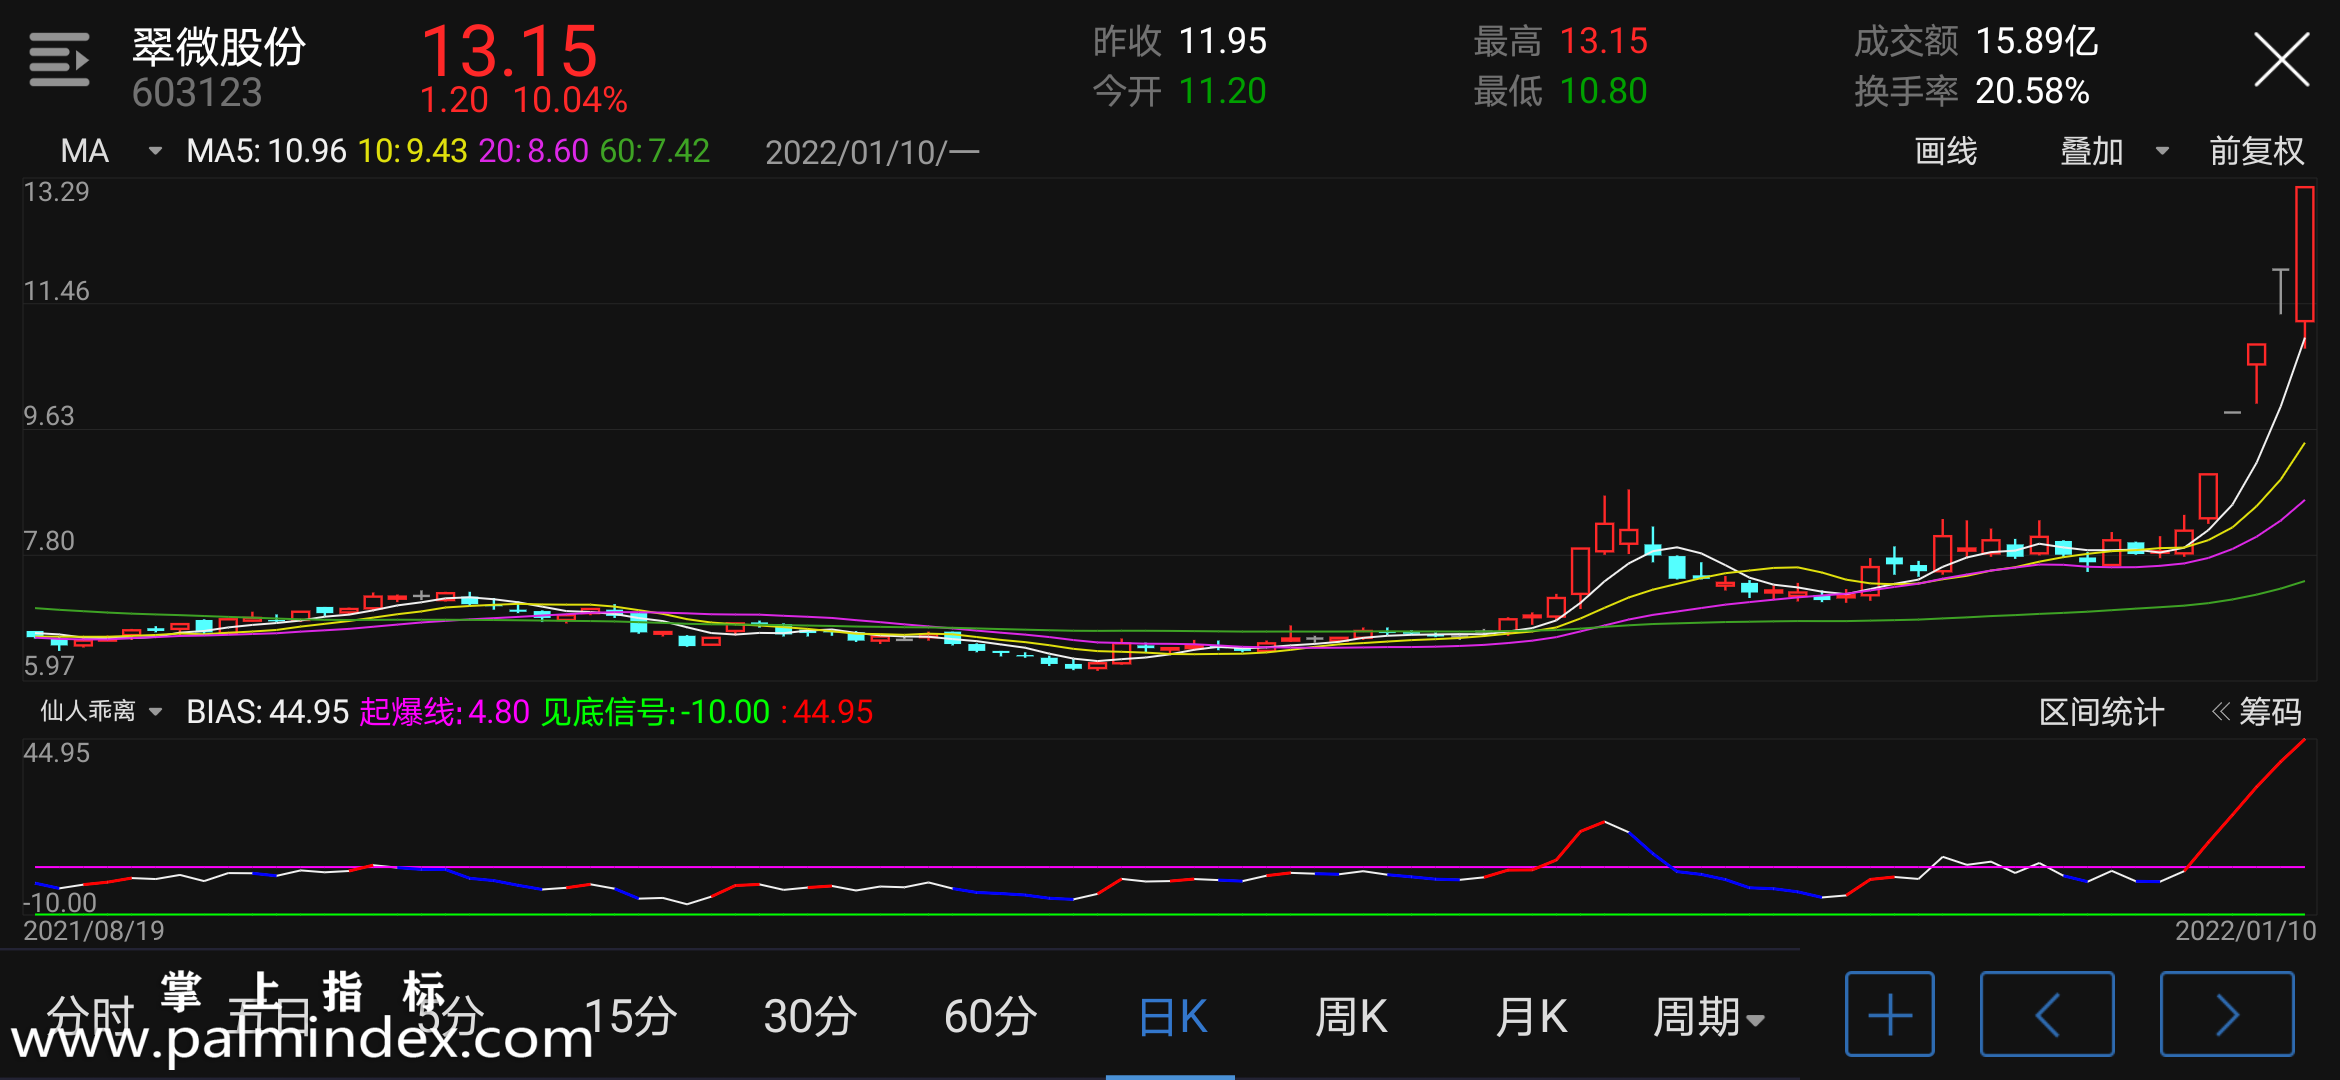Switch to the 30分 tab
Viewport: 2340px width, 1080px height.
[x=810, y=1017]
